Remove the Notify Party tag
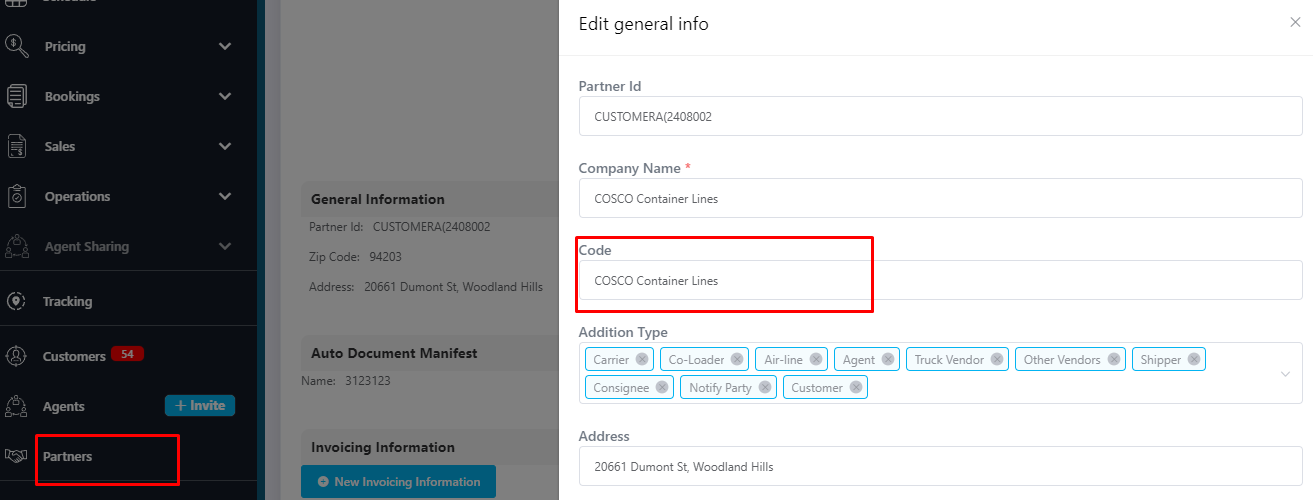The image size is (1313, 500). coord(765,387)
